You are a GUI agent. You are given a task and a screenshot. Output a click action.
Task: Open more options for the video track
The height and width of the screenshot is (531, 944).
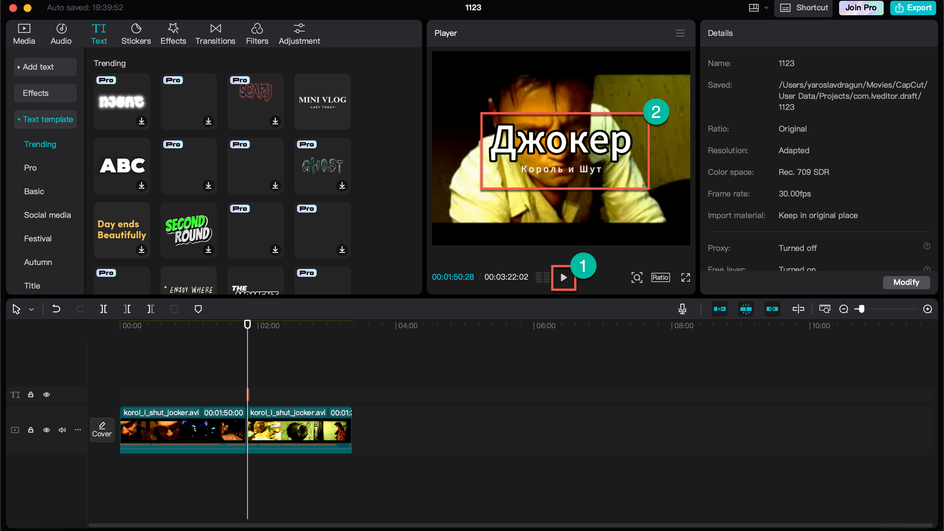78,430
